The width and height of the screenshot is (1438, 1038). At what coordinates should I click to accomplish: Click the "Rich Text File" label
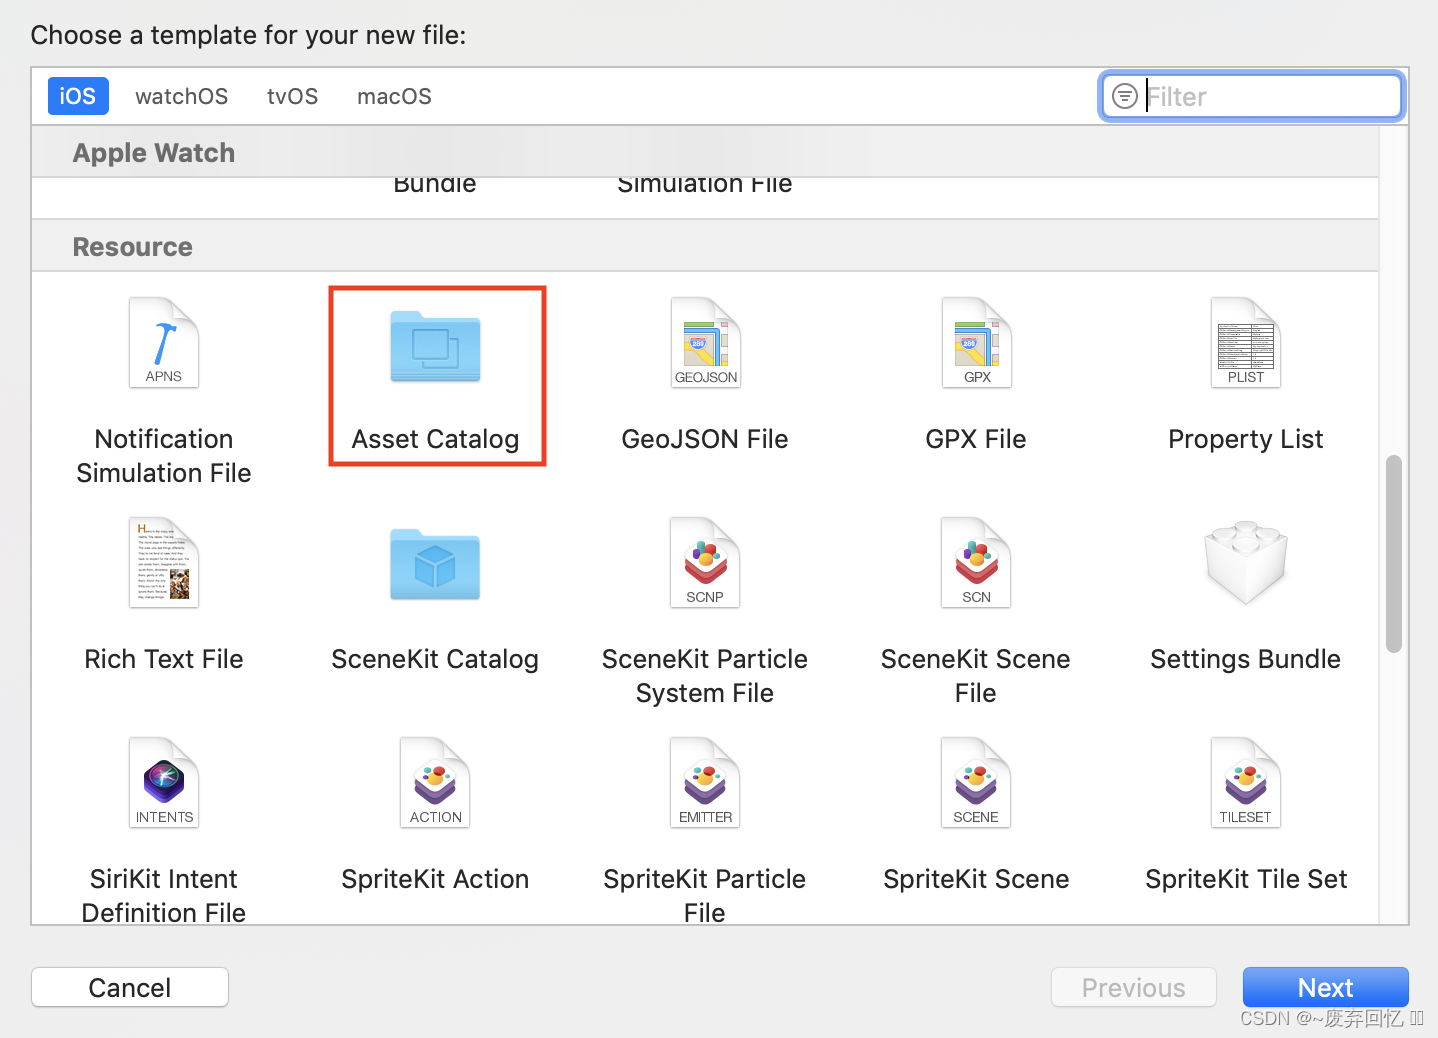164,659
